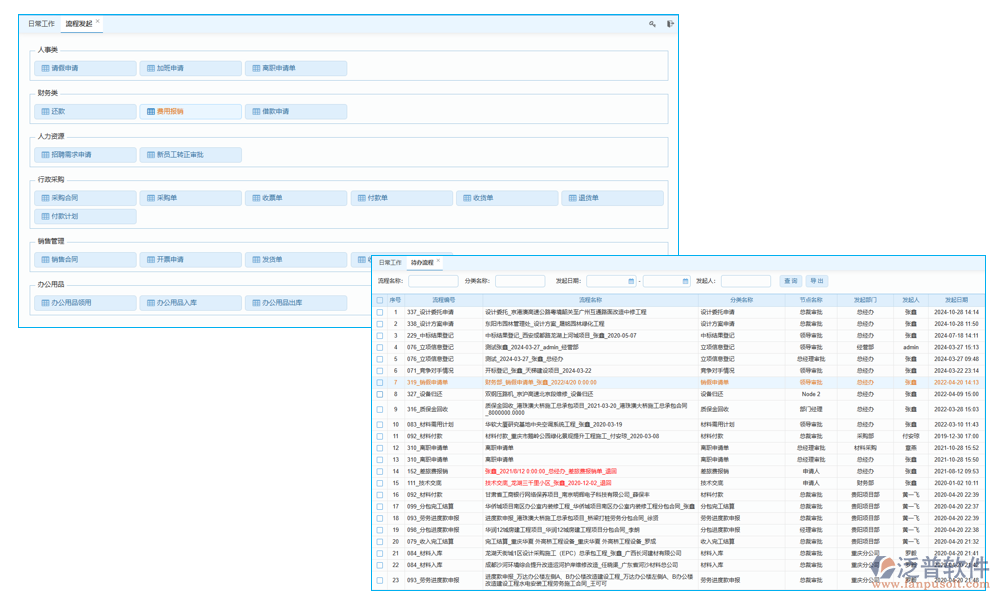The width and height of the screenshot is (1000, 600).
Task: Open the 请假申请 workflow
Action: pyautogui.click(x=85, y=68)
